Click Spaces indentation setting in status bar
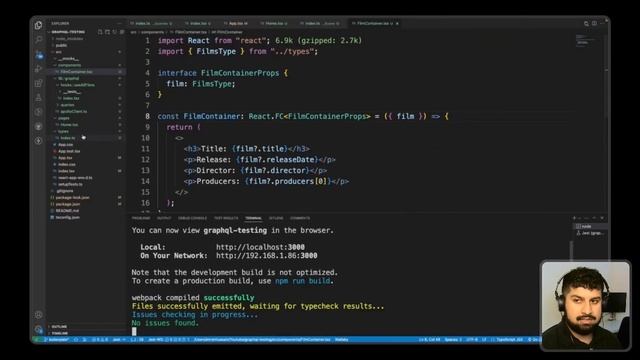This screenshot has width=640, height=360. pos(453,340)
